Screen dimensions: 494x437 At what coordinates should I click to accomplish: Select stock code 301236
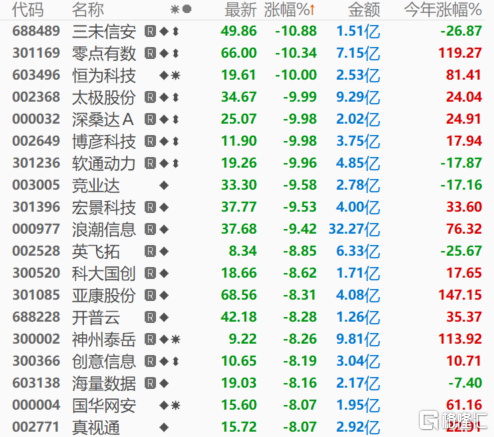tap(36, 163)
